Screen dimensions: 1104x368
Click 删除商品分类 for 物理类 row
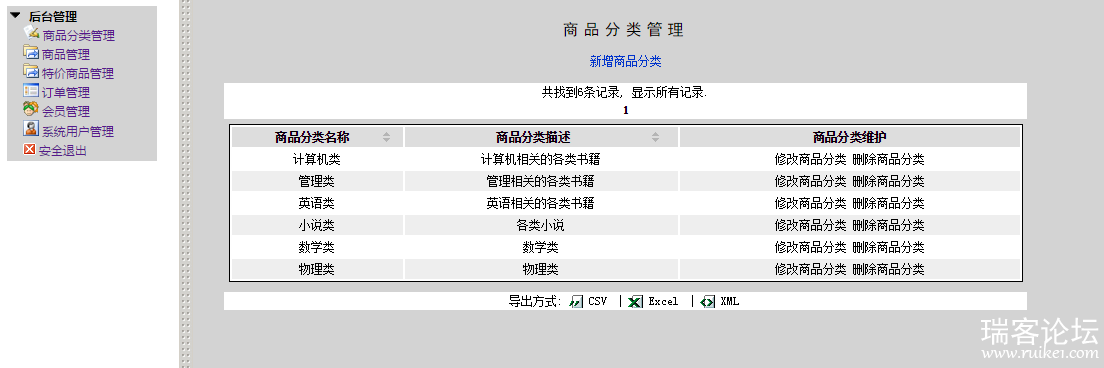[889, 269]
